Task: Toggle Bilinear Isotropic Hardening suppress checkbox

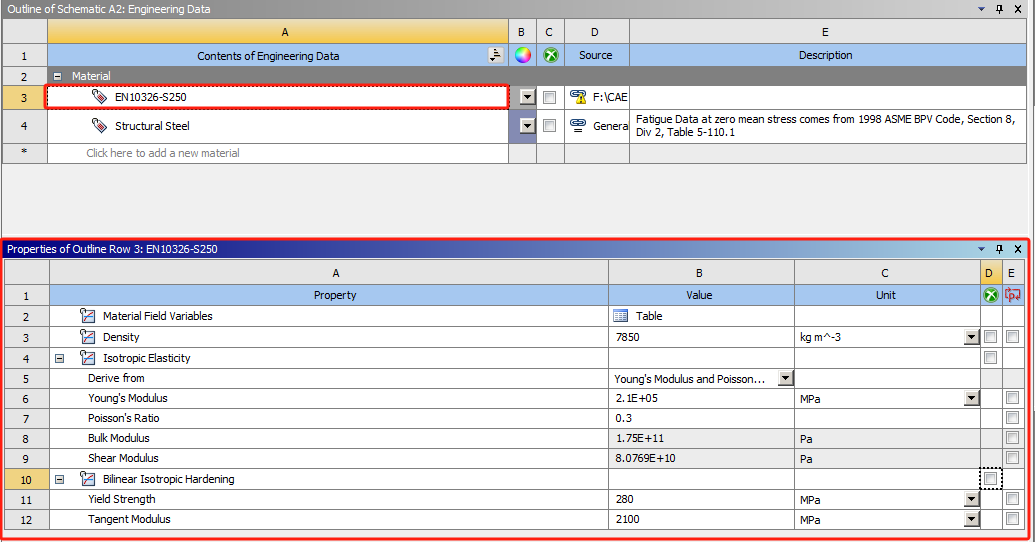Action: coord(990,479)
